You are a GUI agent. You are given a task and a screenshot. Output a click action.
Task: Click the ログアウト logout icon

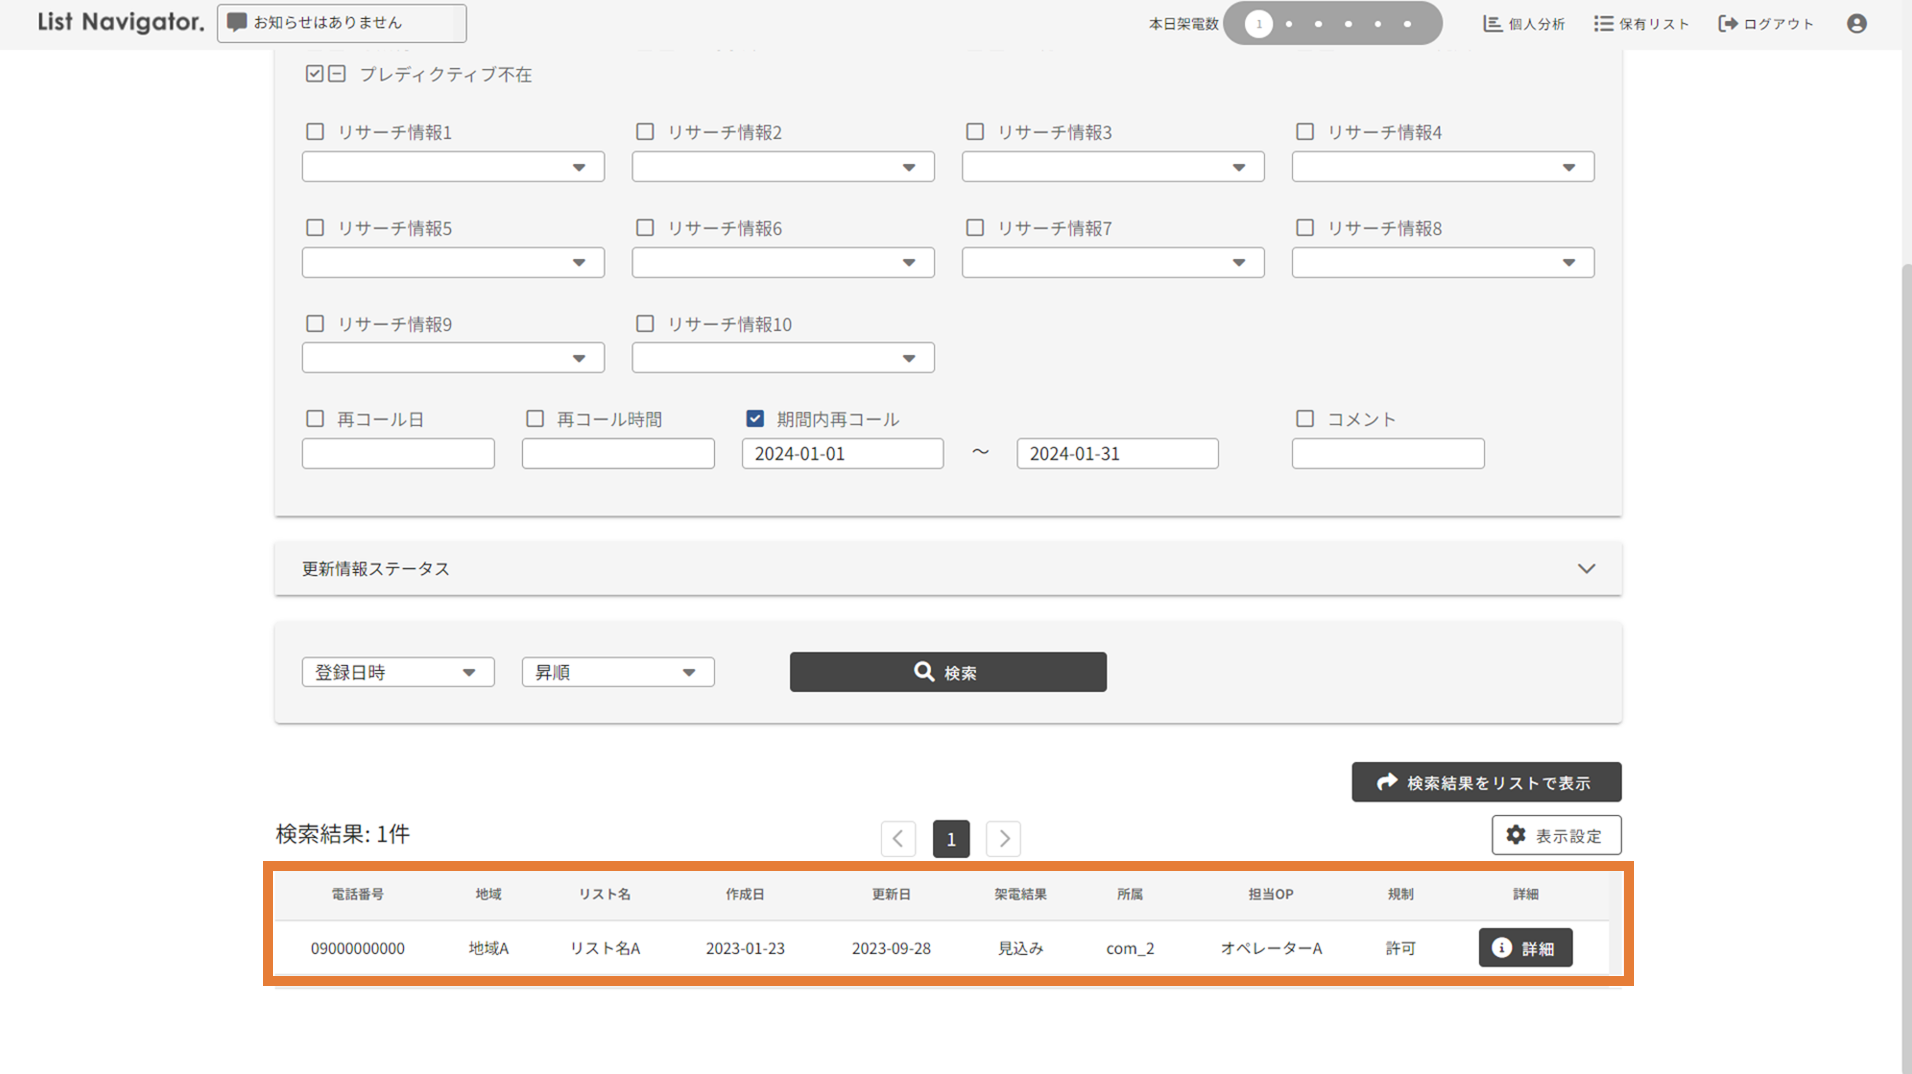point(1728,24)
